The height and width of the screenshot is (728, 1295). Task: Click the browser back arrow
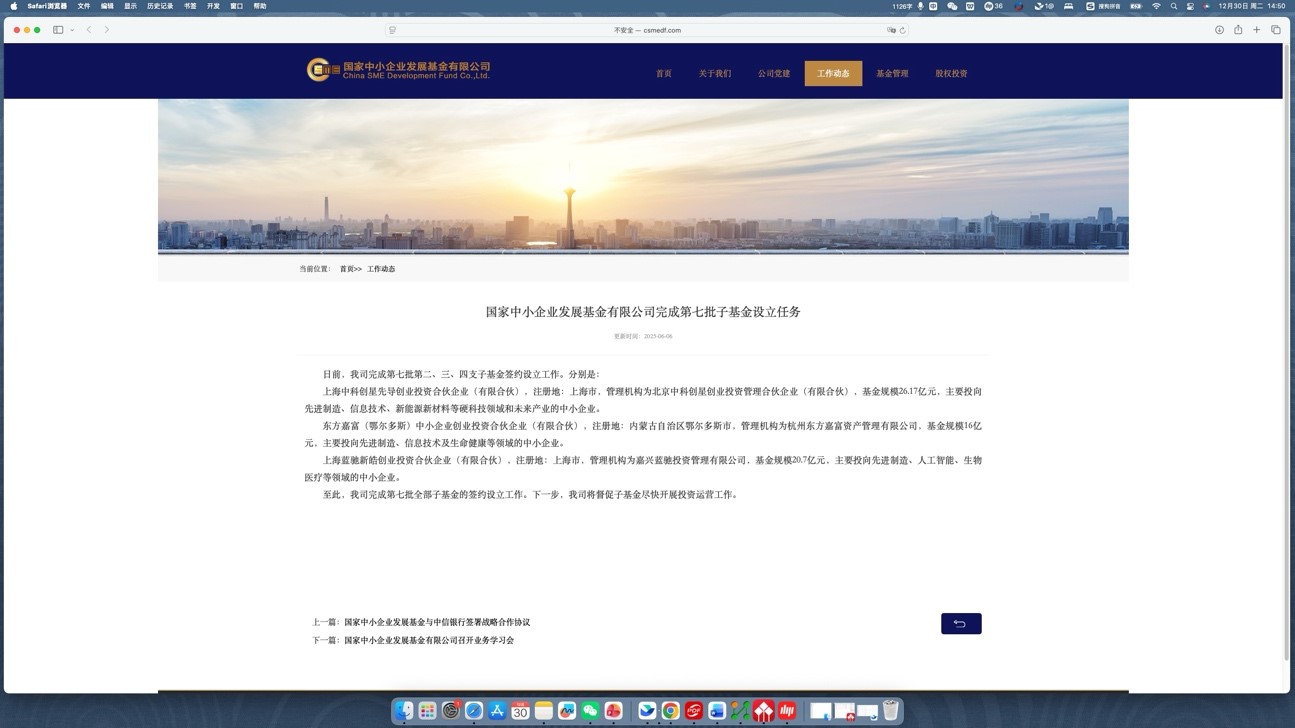(x=89, y=30)
